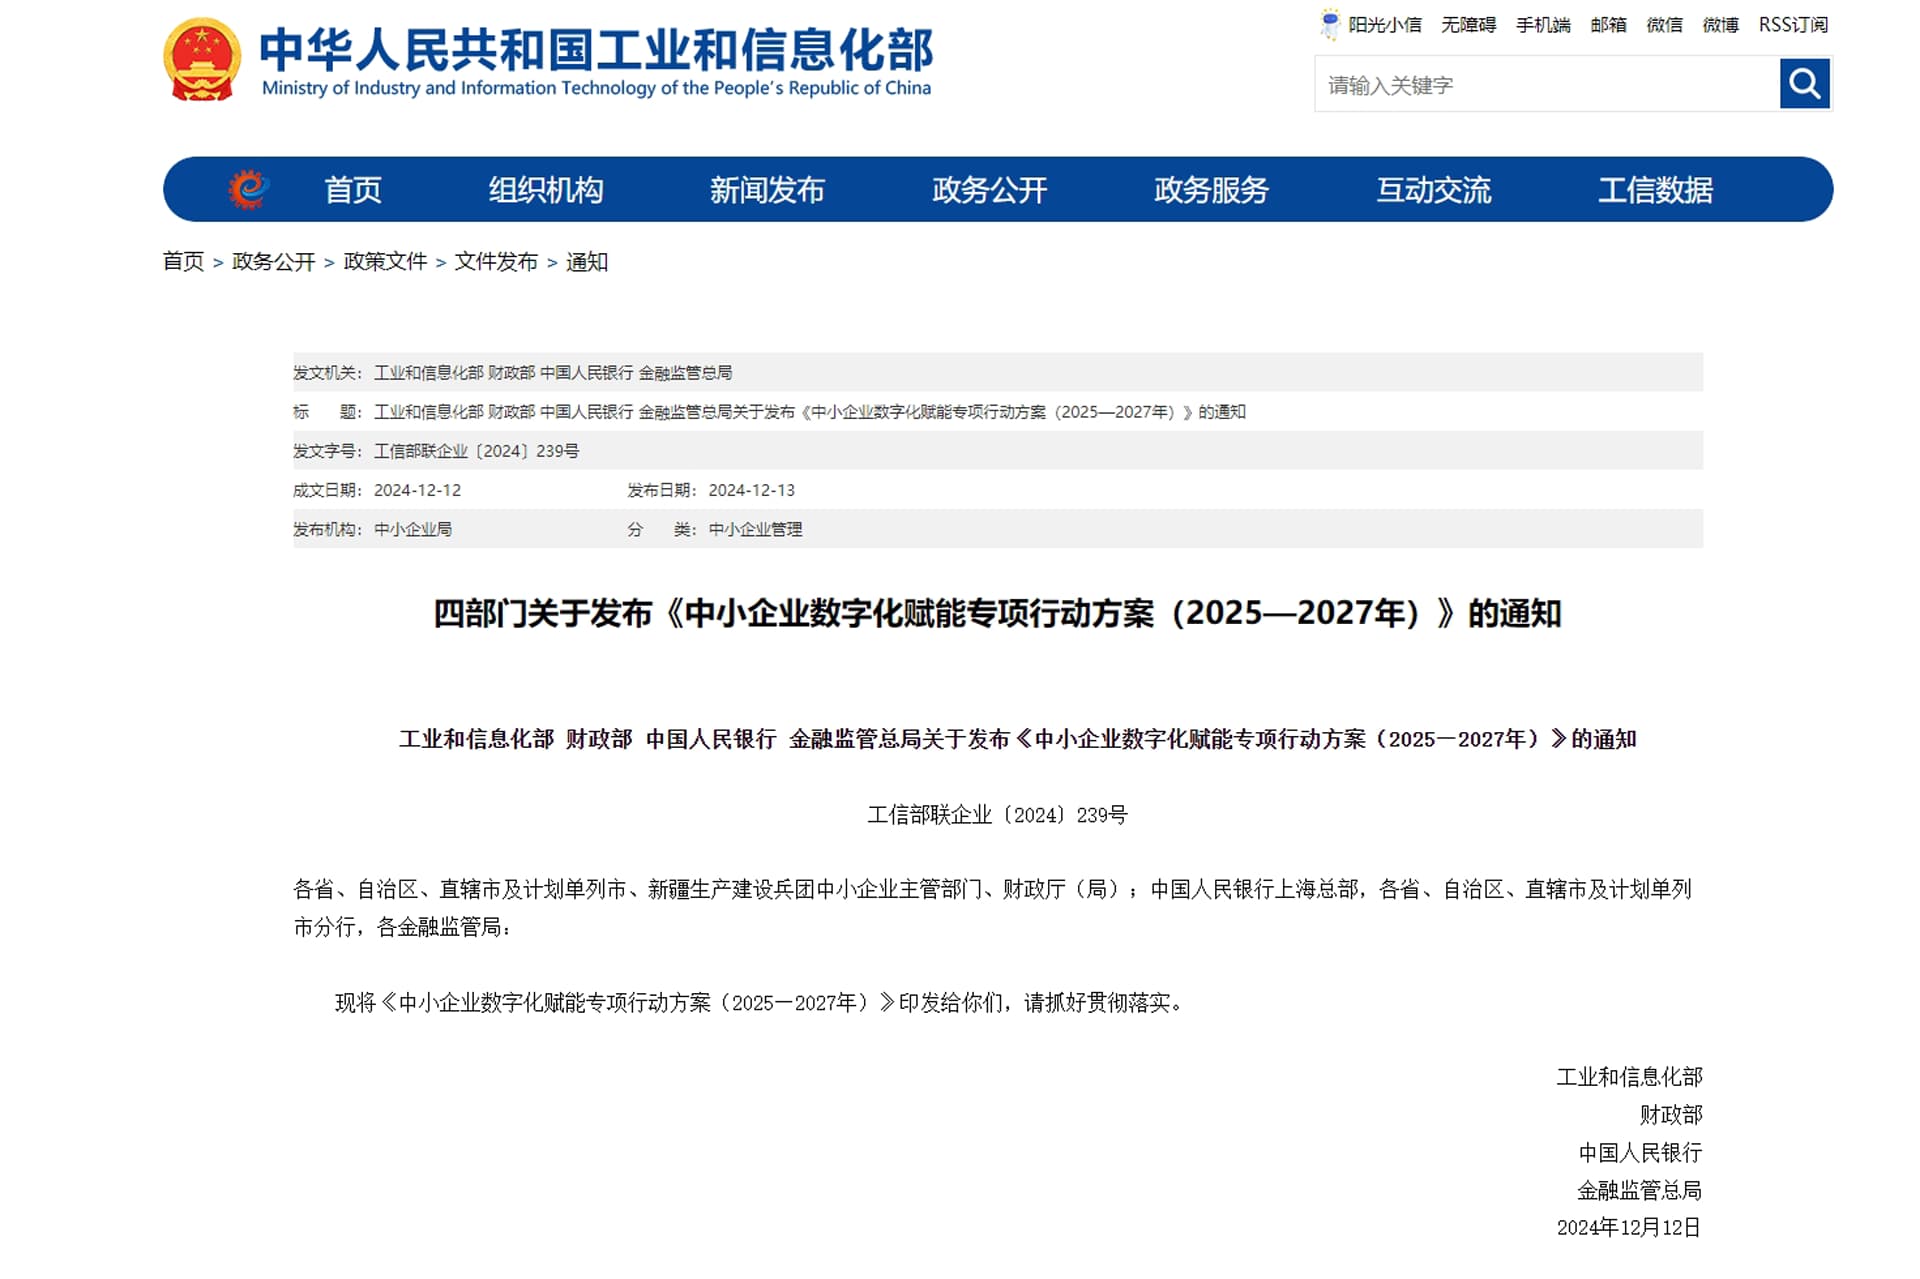Open the 手机端 mobile version link
Image resolution: width=1920 pixels, height=1279 pixels.
click(x=1545, y=24)
